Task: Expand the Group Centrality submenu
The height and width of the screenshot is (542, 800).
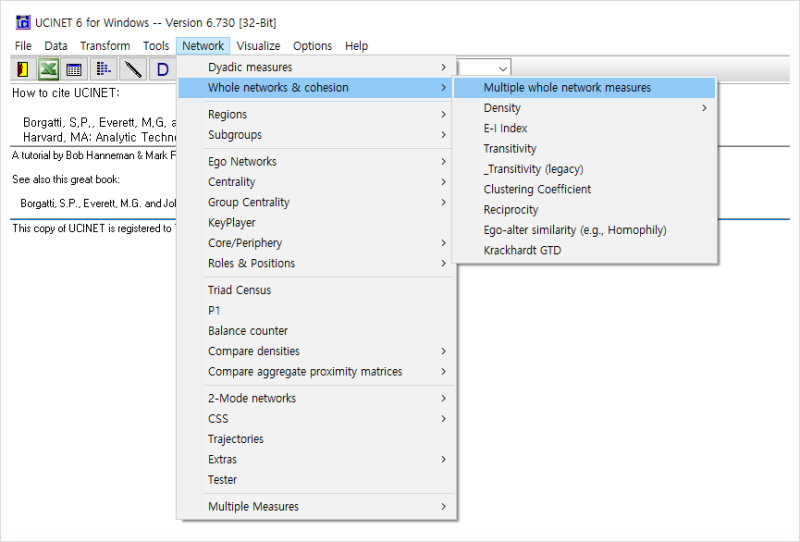Action: pos(316,202)
